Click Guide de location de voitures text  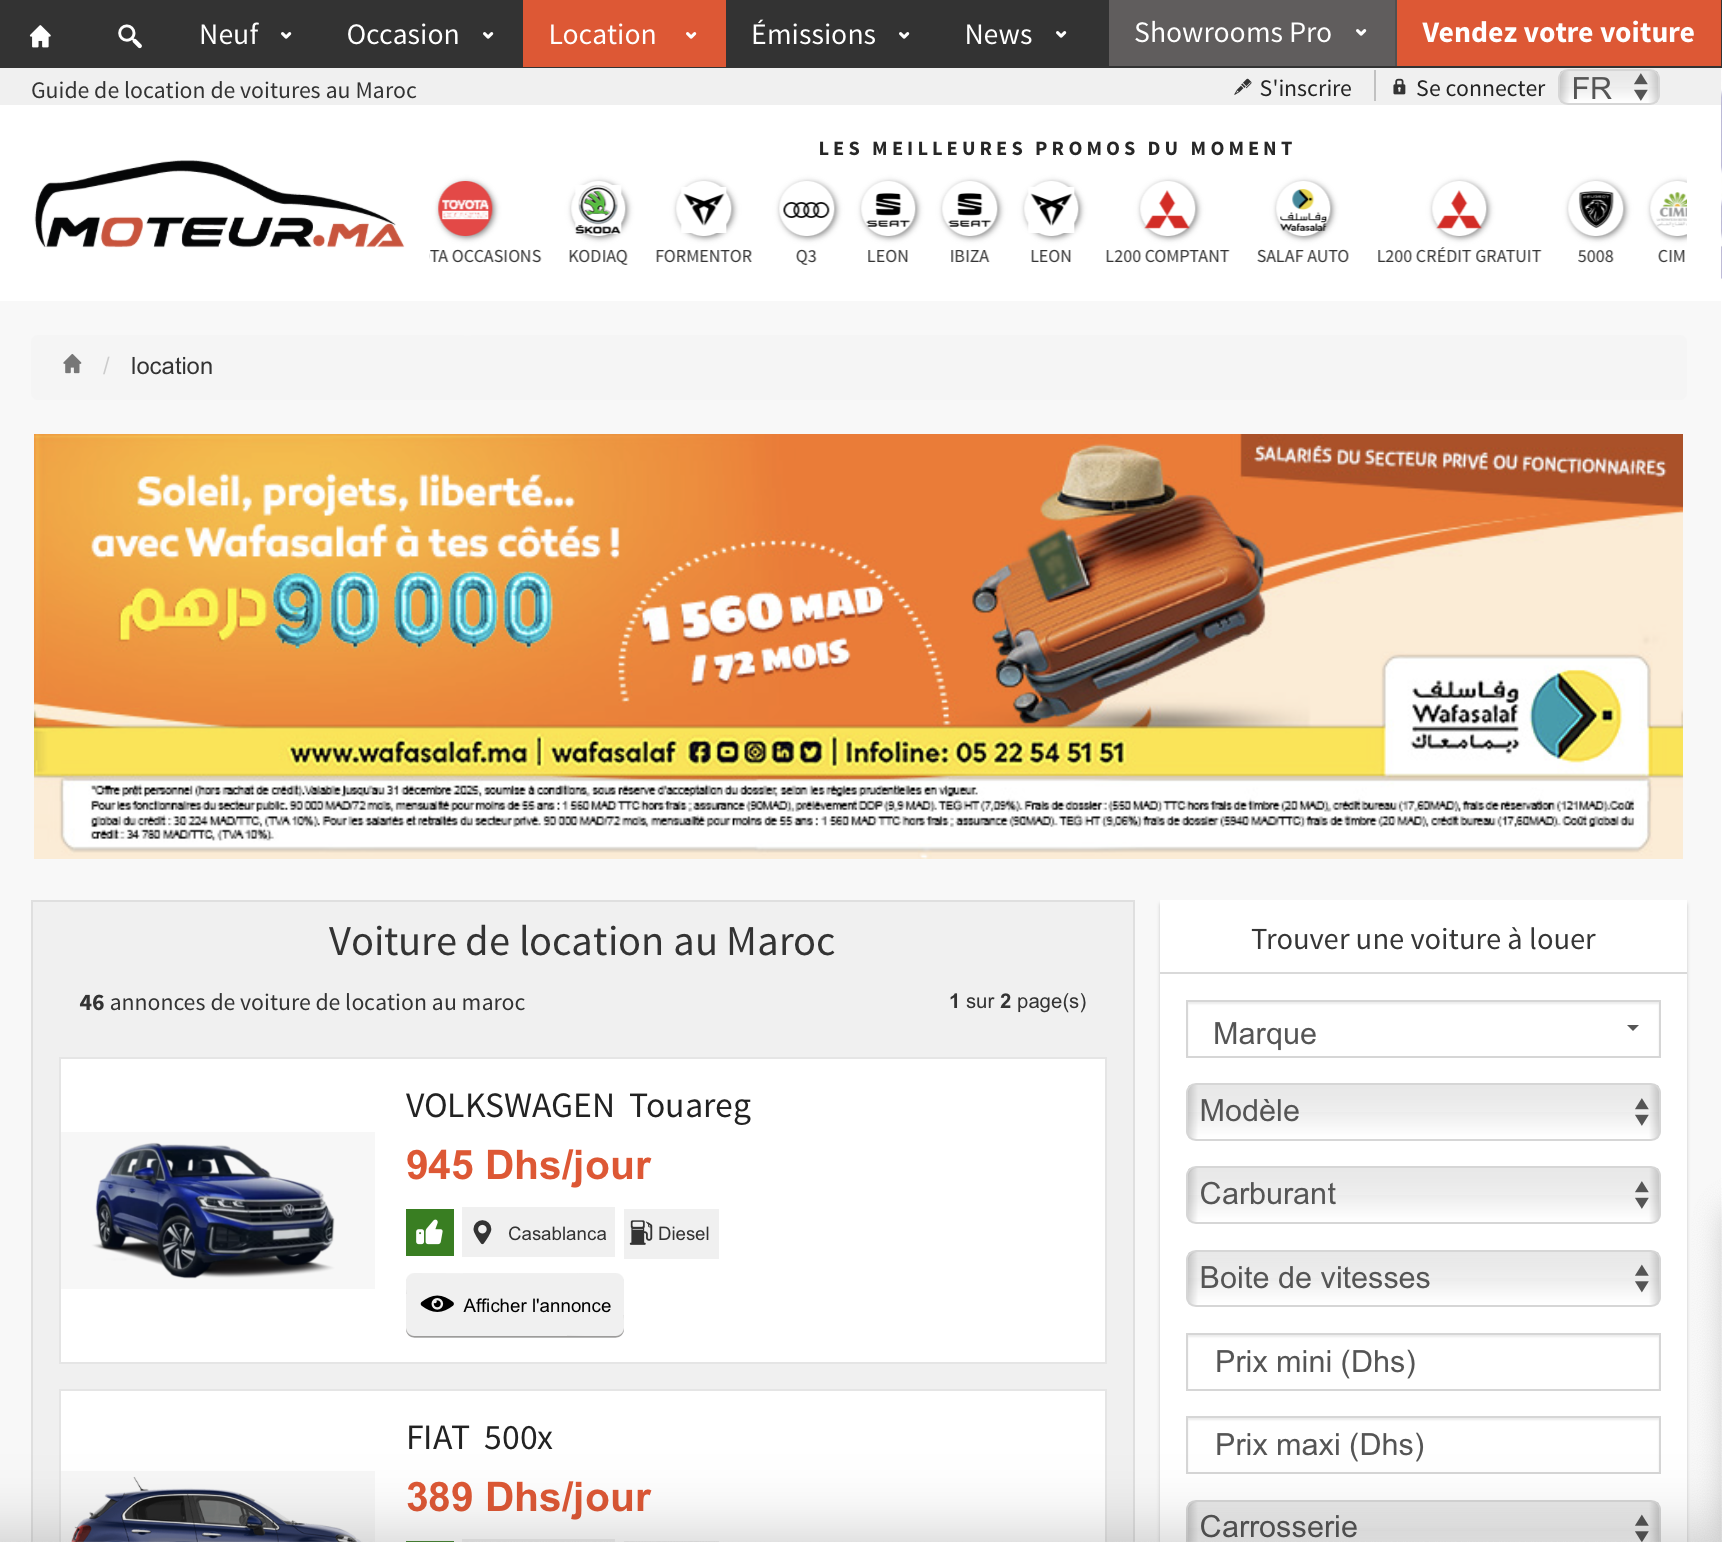[x=224, y=90]
